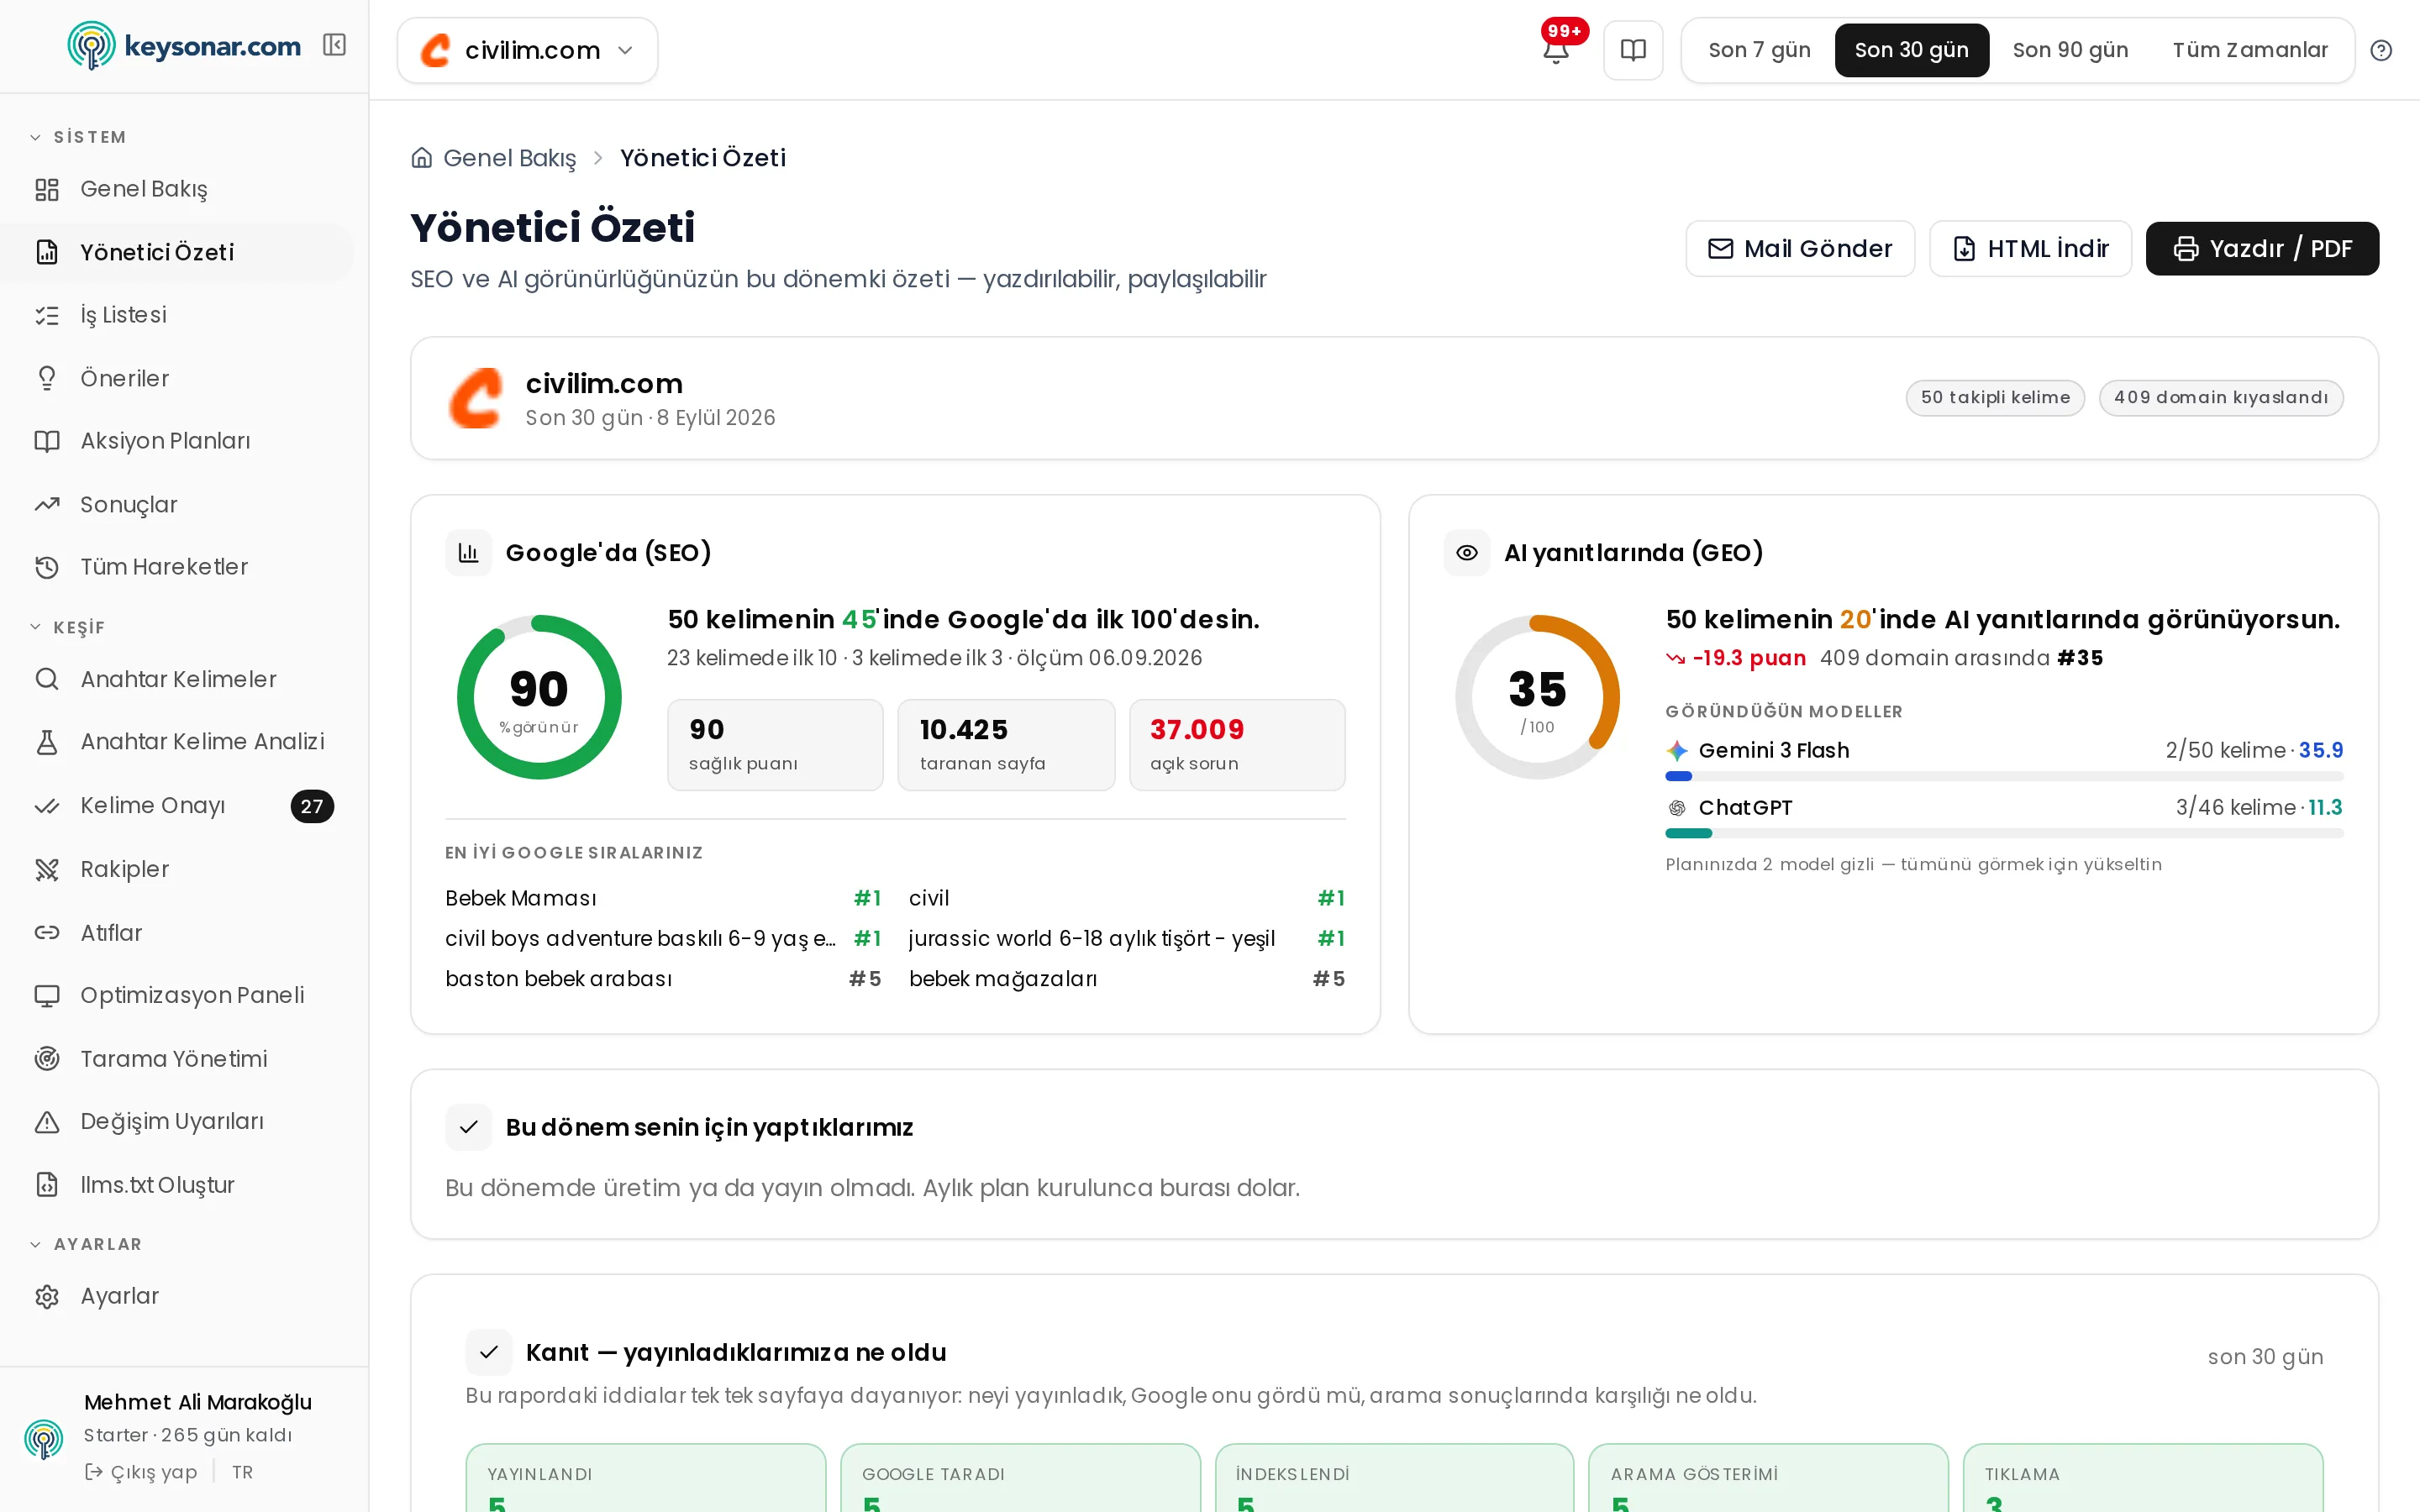Download report with HTML İndir
Image resolution: width=2420 pixels, height=1512 pixels.
(2030, 248)
